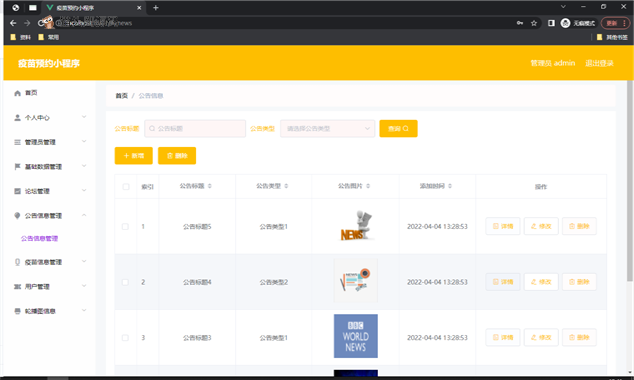Expand the 用户管理 sidebar menu
Screen dimensions: 634x380
[49, 287]
